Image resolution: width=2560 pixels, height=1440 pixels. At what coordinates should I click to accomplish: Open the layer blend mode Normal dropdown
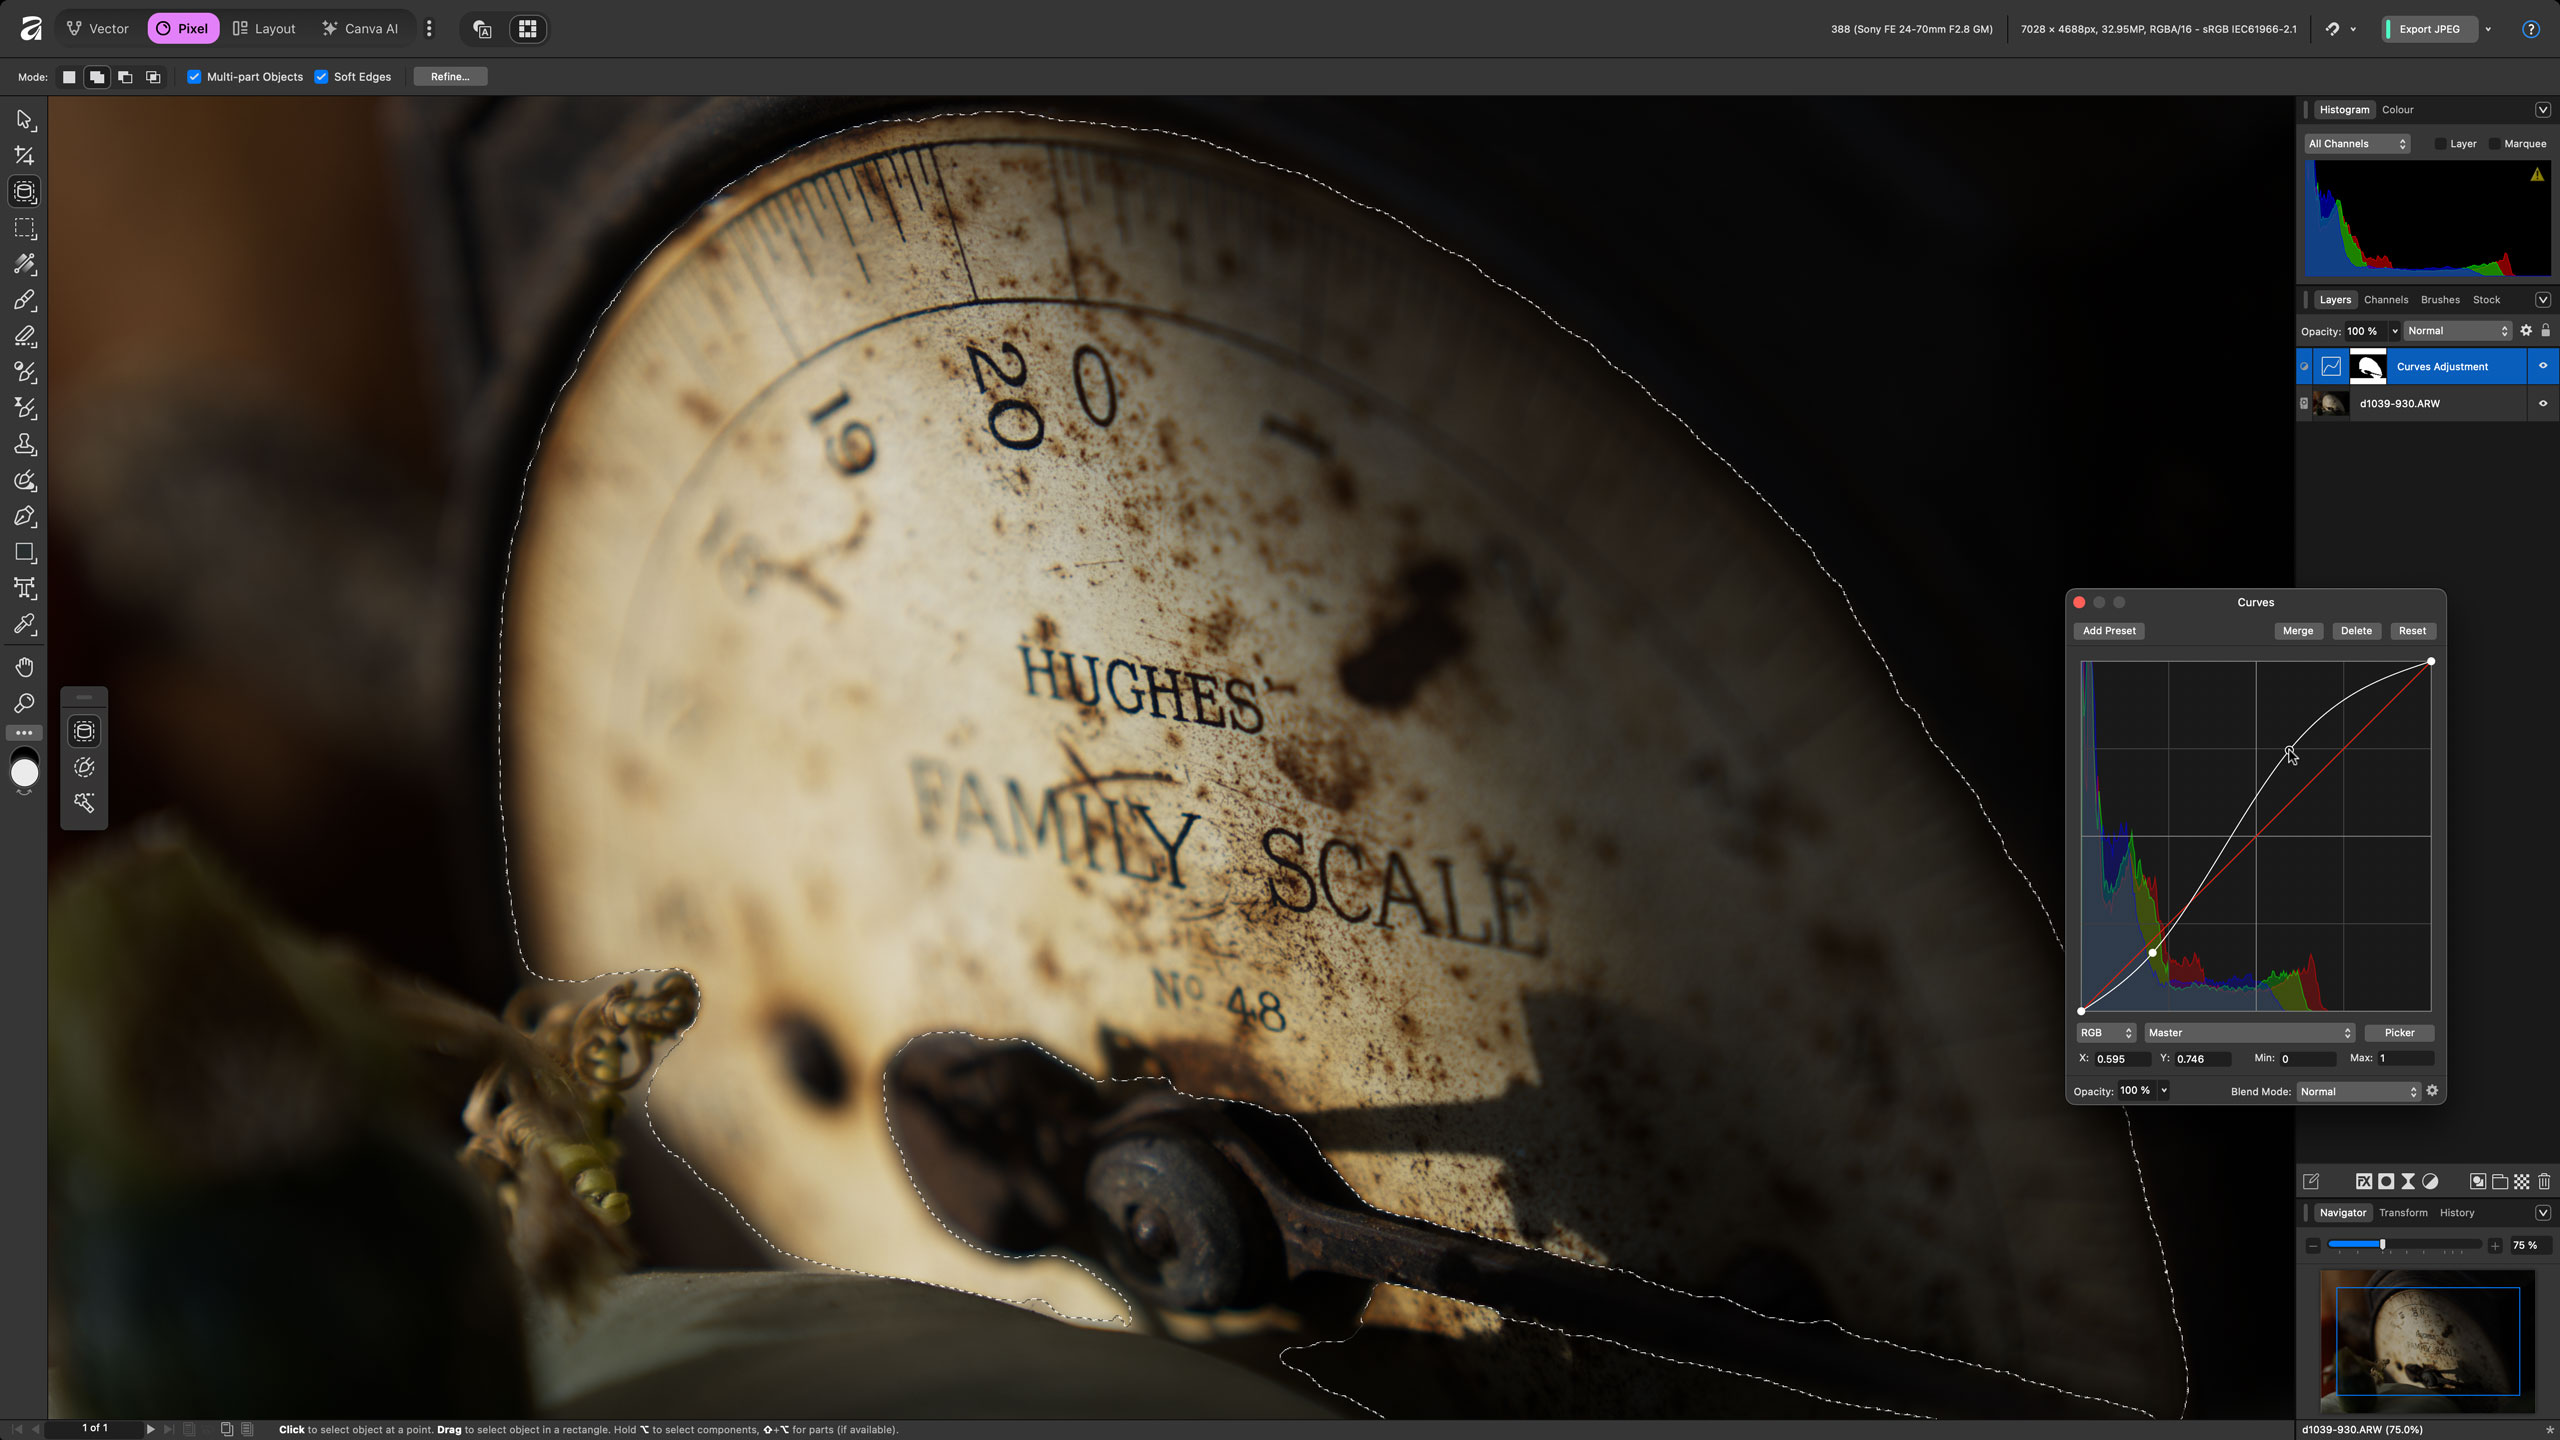[x=2458, y=331]
